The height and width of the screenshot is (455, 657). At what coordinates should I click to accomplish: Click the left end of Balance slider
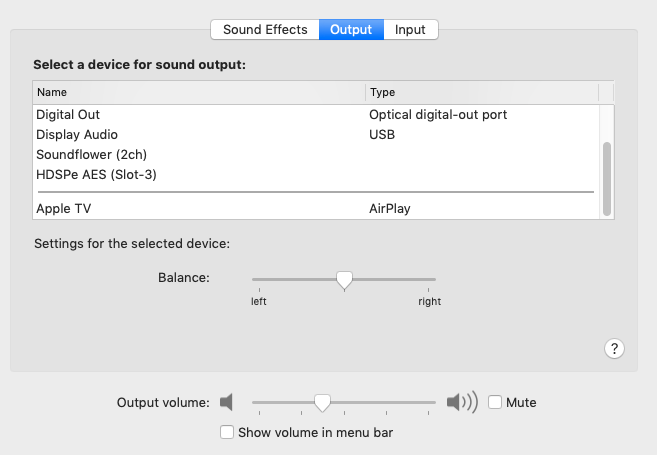tap(254, 279)
